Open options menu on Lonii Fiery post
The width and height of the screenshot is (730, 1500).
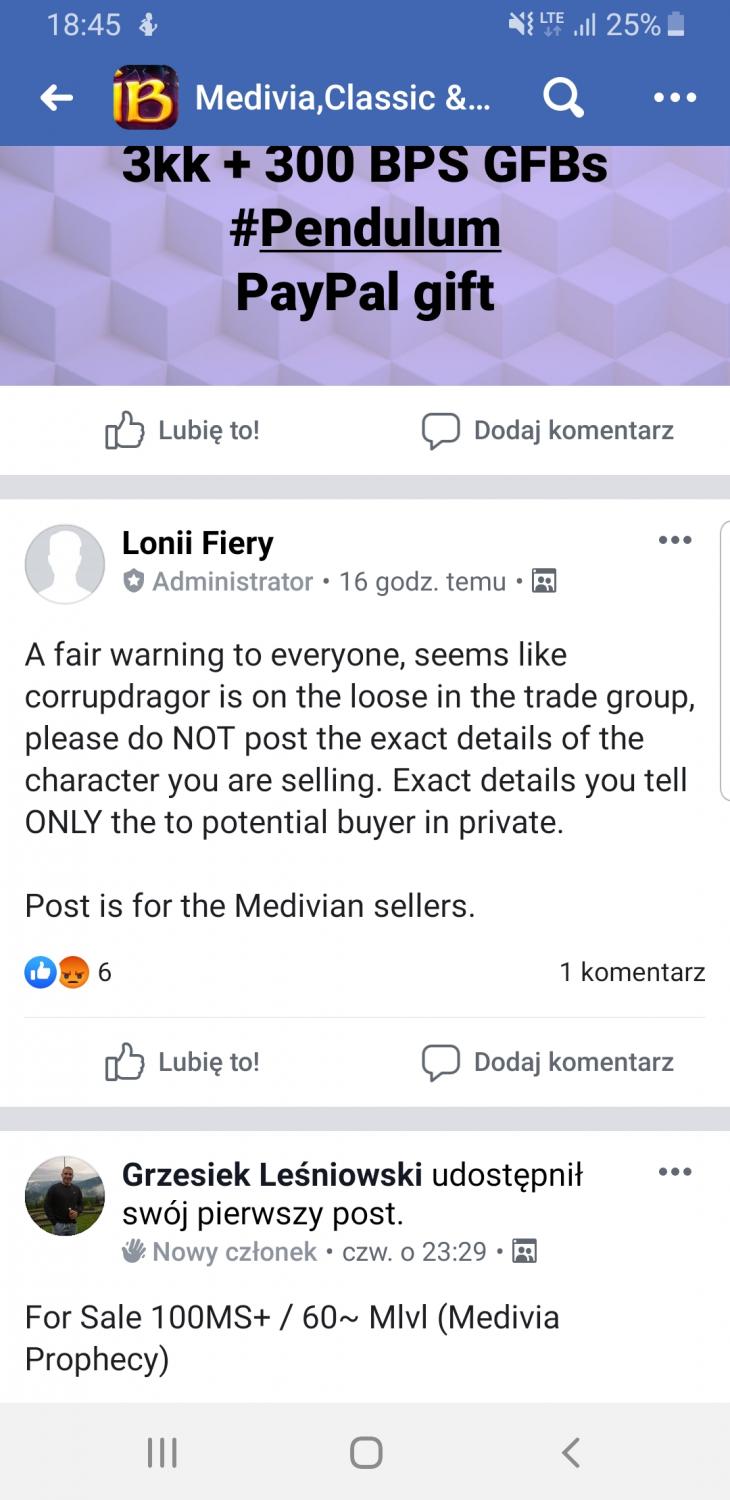(x=674, y=540)
